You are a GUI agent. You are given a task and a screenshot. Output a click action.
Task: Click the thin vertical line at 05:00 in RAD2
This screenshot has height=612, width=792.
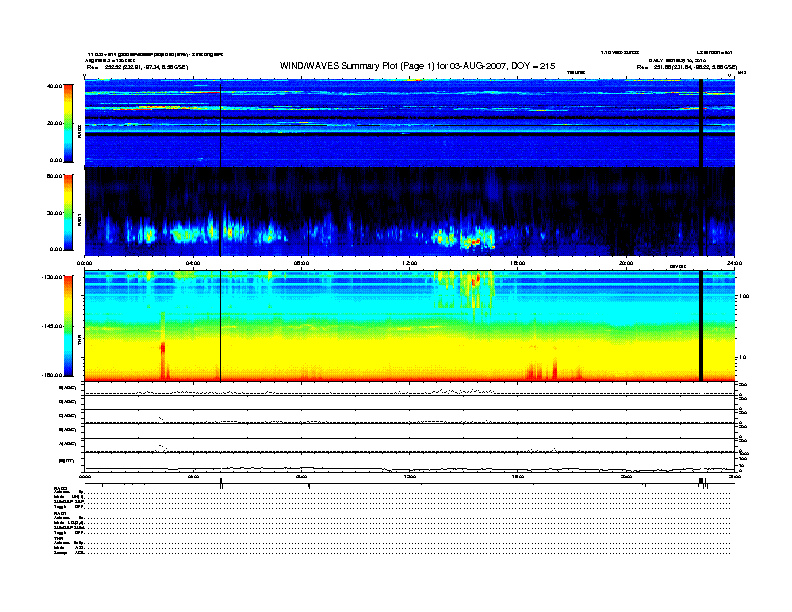[x=221, y=123]
